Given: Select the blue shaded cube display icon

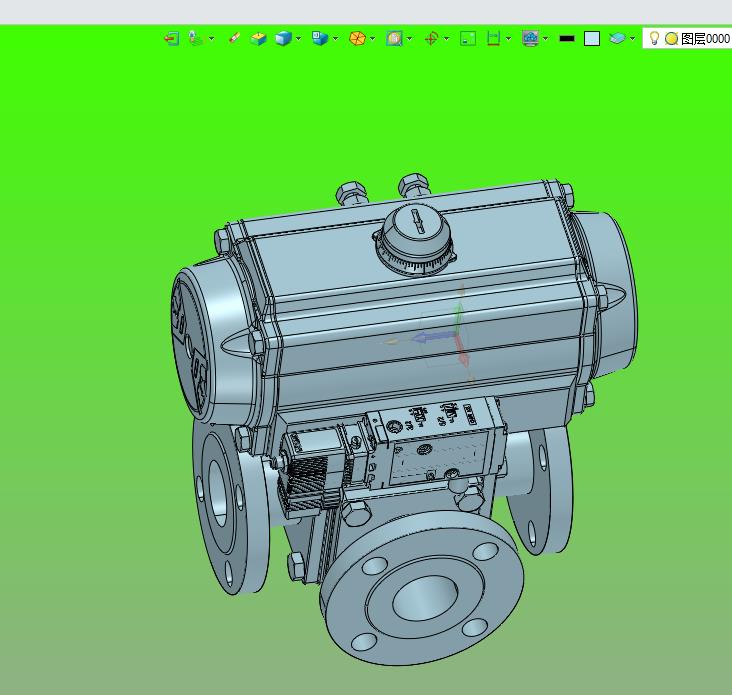Looking at the screenshot, I should point(283,38).
